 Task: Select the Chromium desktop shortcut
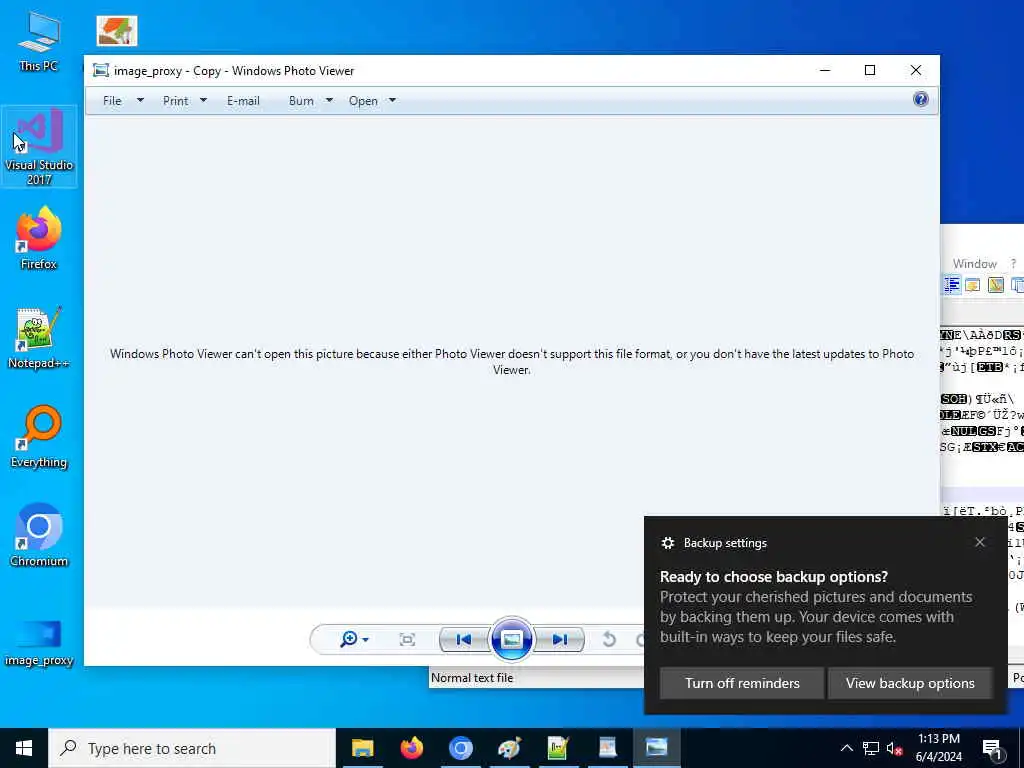[x=39, y=536]
